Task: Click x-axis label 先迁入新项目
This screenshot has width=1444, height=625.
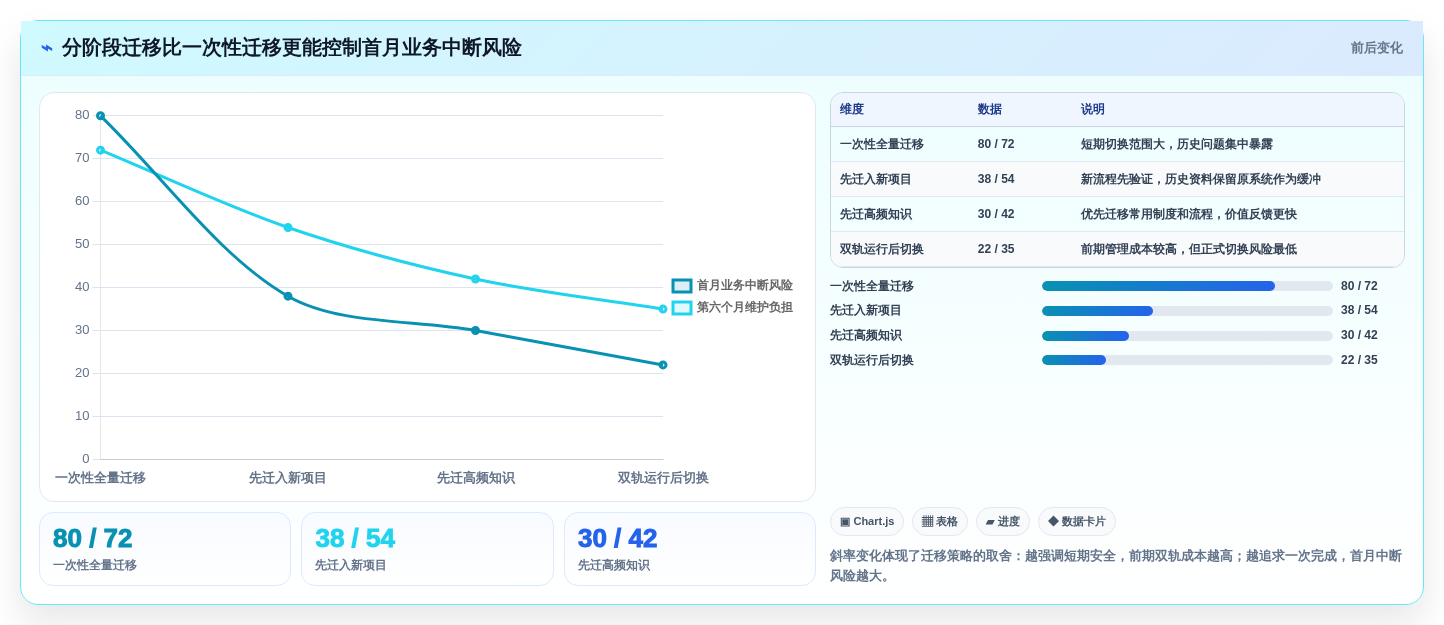Action: (x=288, y=478)
